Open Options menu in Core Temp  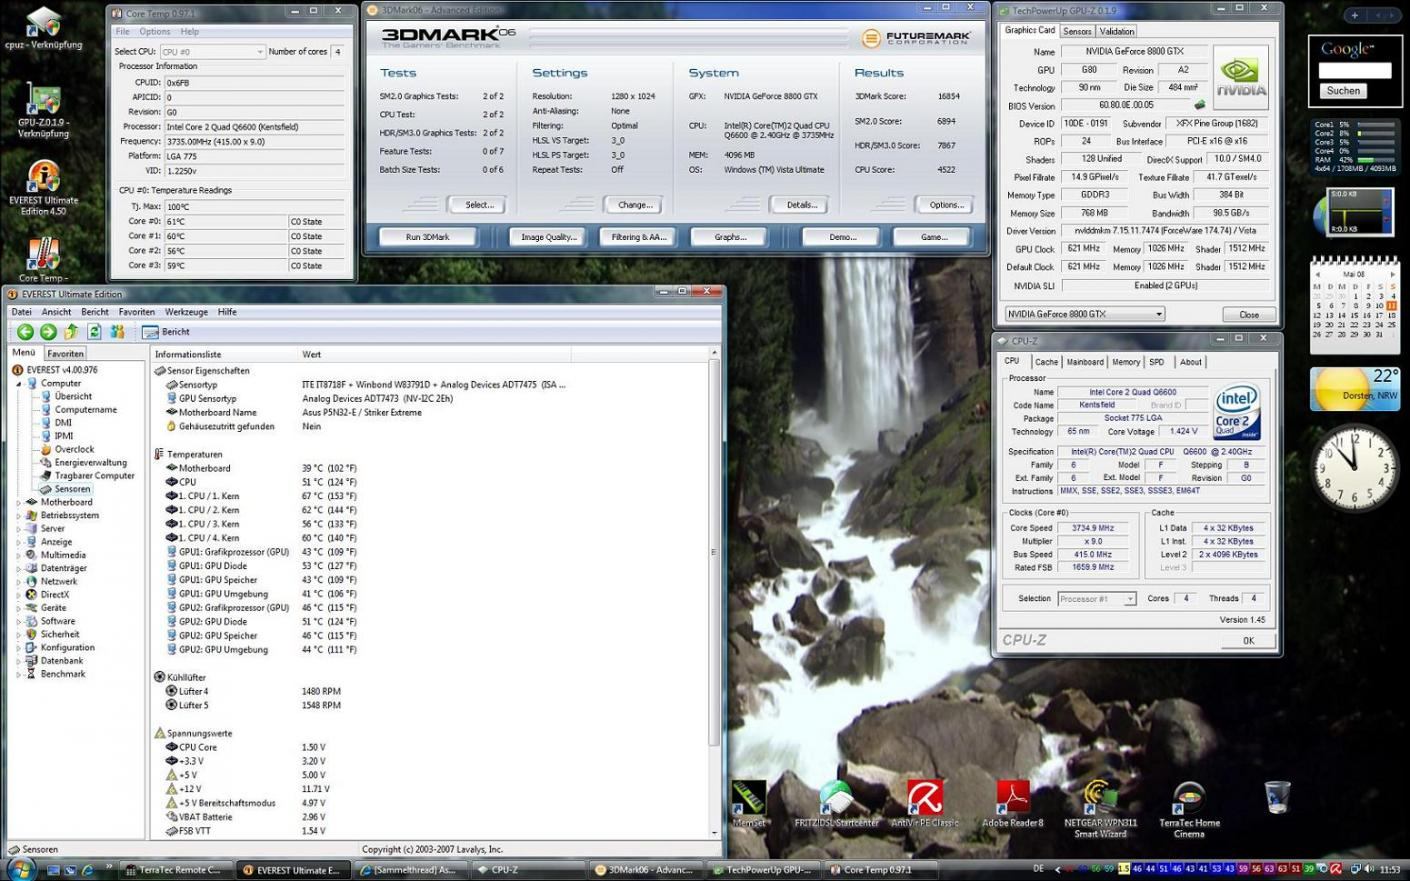point(154,32)
